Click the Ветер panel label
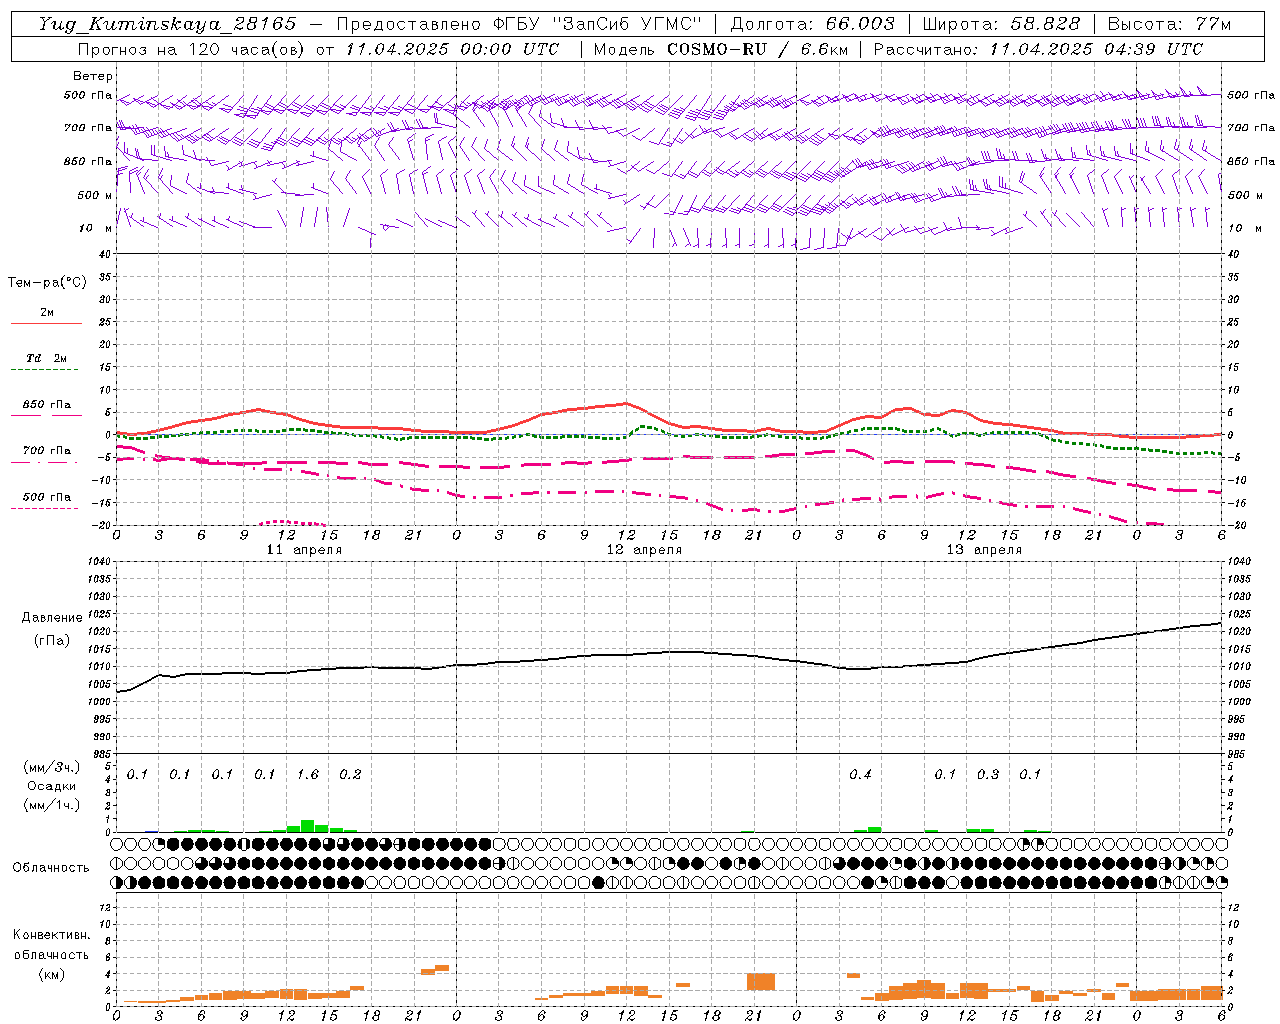 pos(93,76)
